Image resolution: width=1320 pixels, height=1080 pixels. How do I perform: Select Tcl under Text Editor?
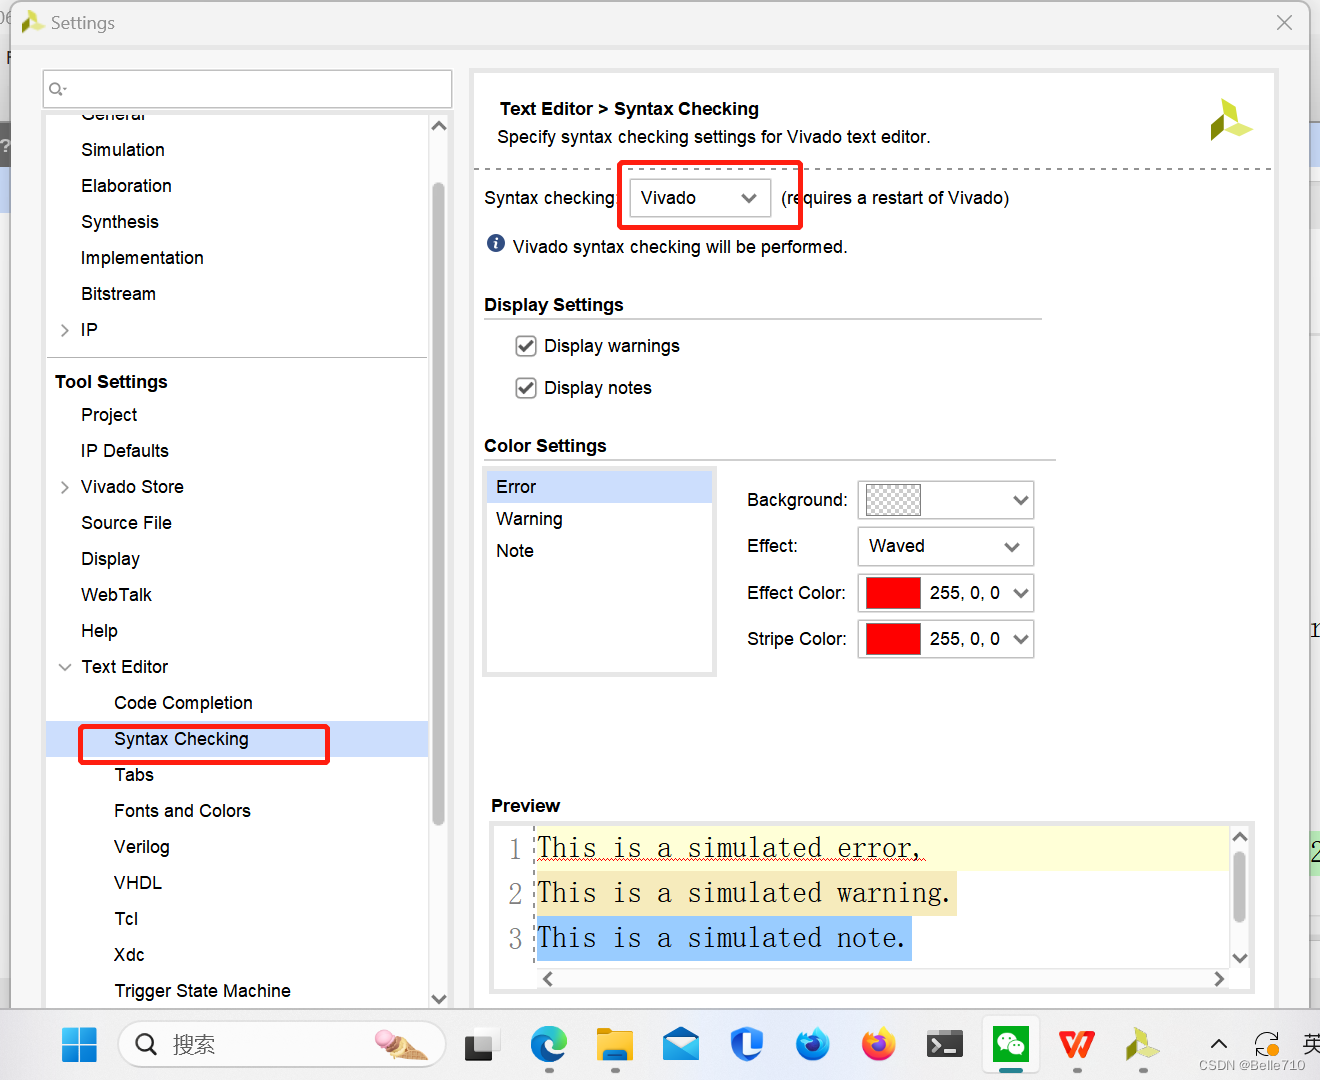tap(126, 919)
